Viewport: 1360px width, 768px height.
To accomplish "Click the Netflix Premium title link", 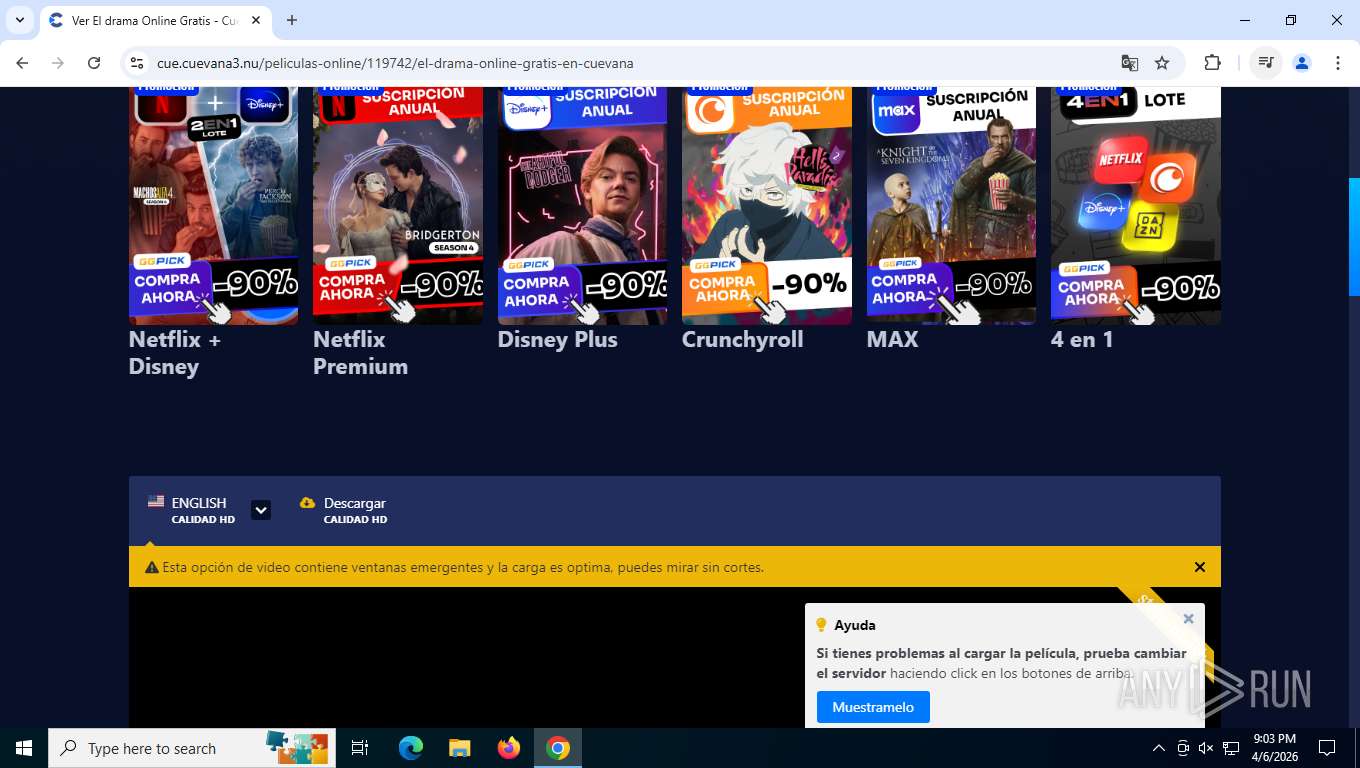I will 360,353.
